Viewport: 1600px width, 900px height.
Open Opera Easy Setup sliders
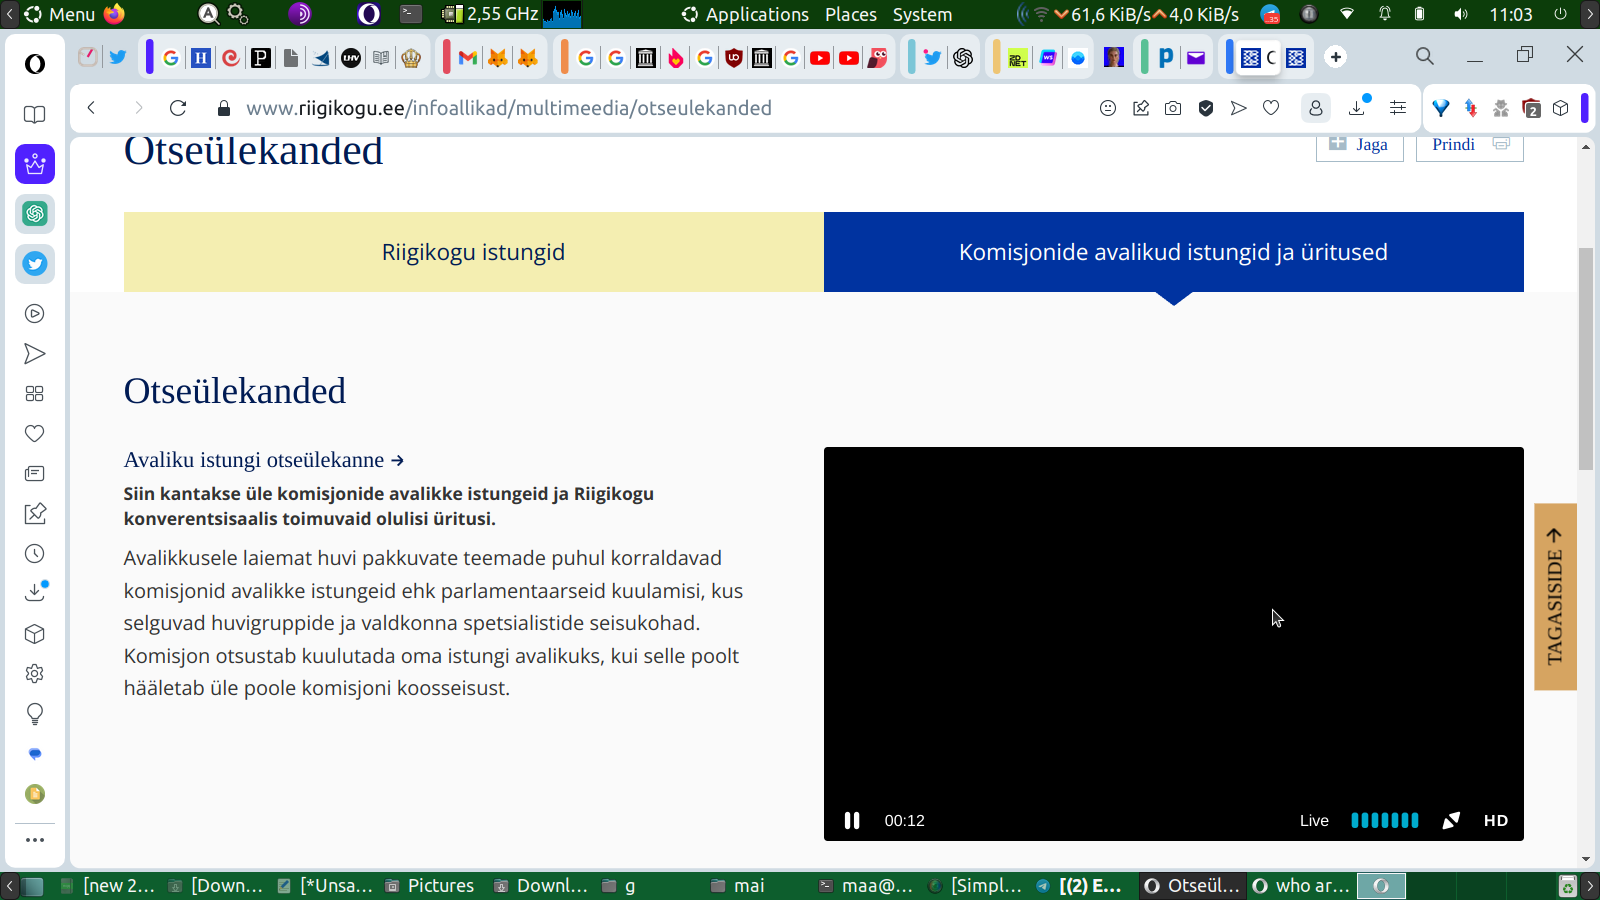coord(1398,108)
